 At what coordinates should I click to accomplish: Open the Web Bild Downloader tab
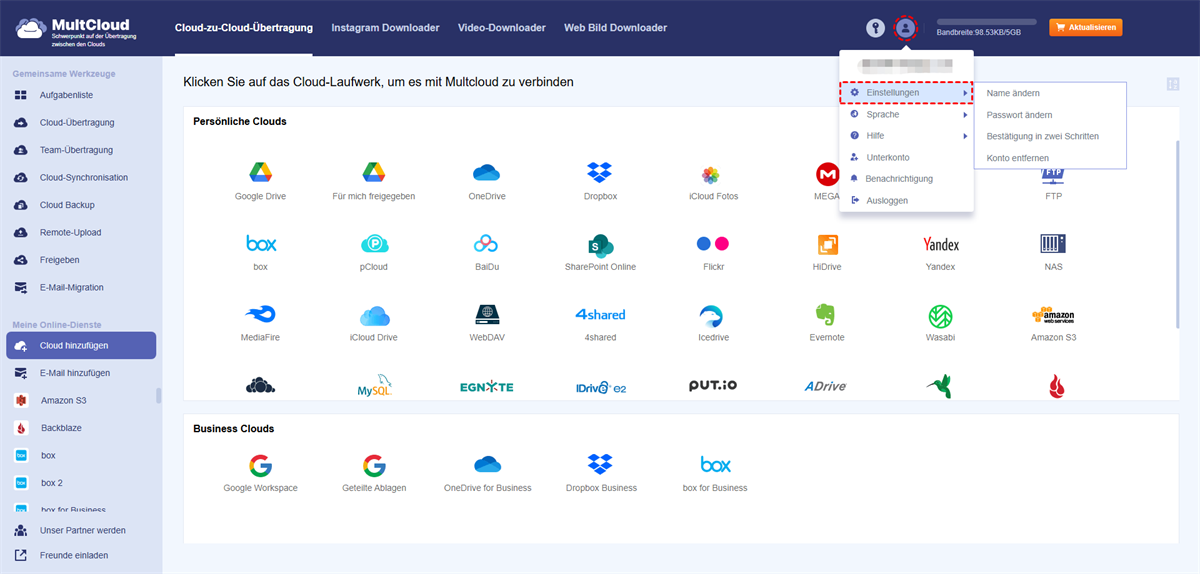(x=615, y=28)
